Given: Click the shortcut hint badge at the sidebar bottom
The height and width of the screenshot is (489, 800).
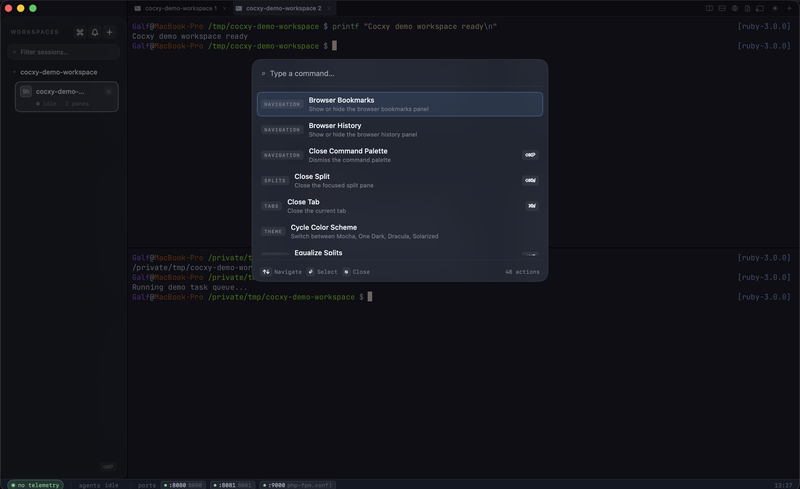Looking at the screenshot, I should tap(108, 467).
